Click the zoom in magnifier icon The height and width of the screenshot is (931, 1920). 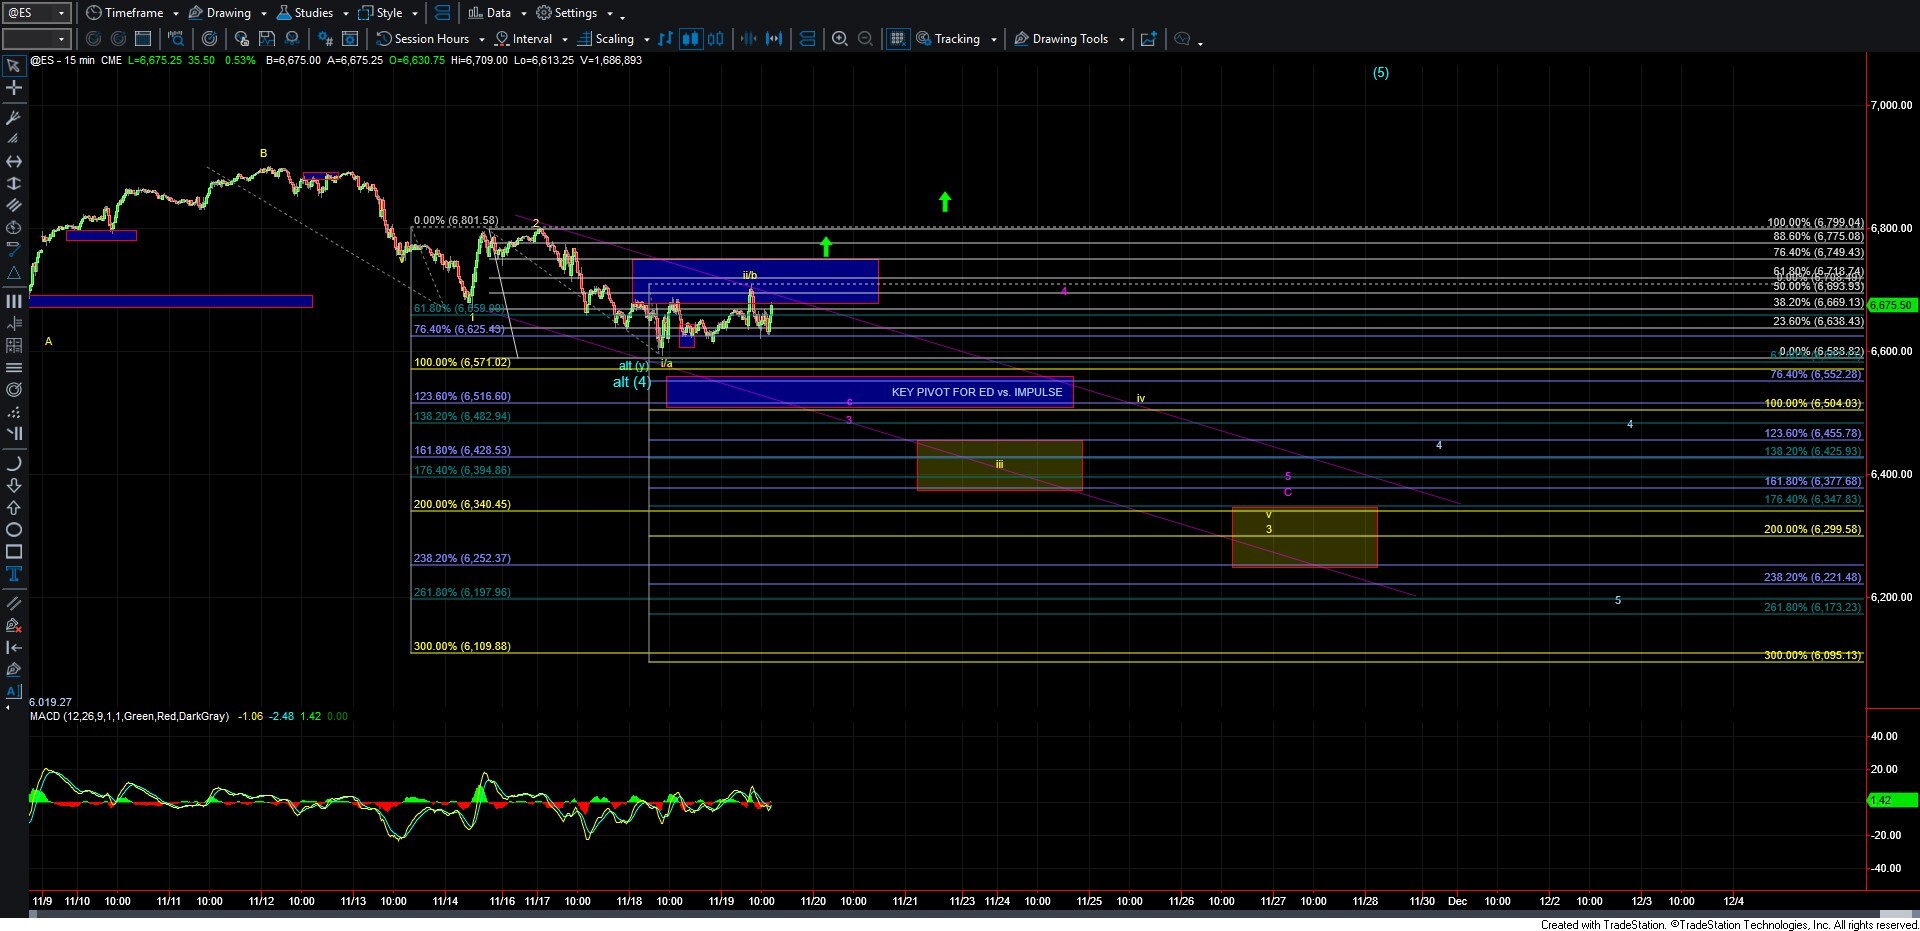pos(840,39)
